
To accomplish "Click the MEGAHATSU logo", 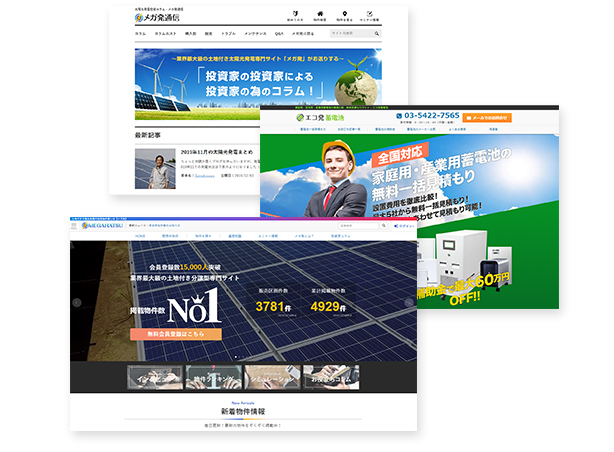I will 93,227.
